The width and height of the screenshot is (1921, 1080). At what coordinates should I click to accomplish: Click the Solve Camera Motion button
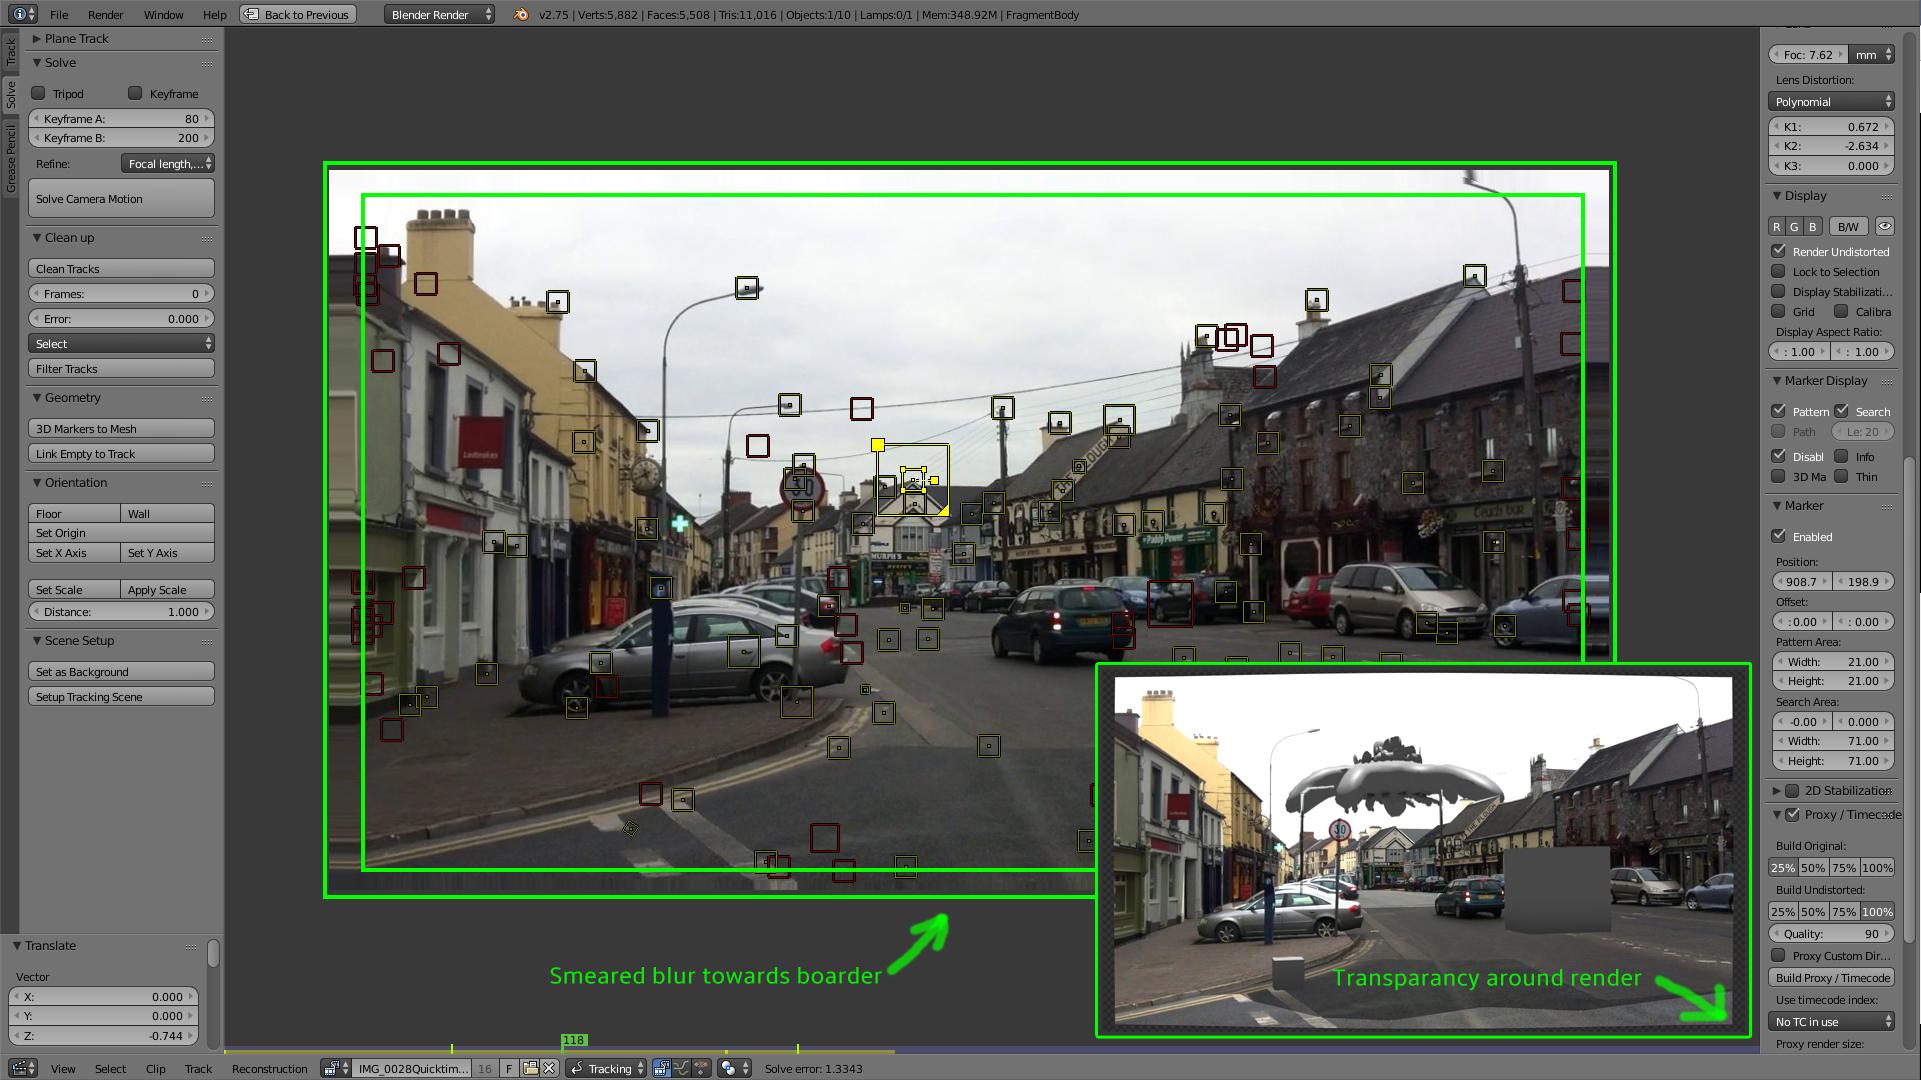click(x=121, y=198)
